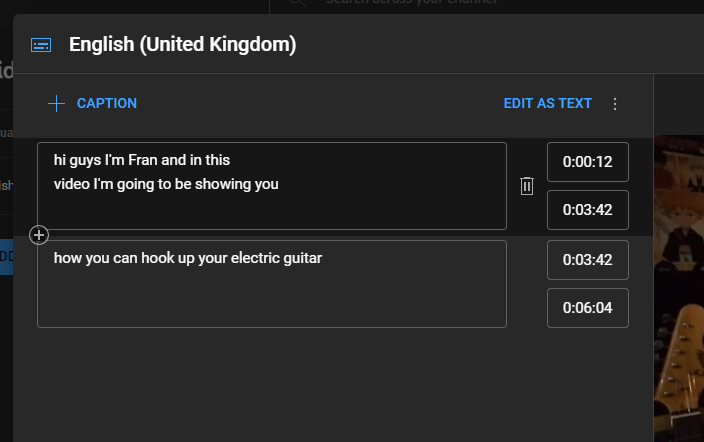Image resolution: width=704 pixels, height=442 pixels.
Task: Switch to EDIT AS TEXT mode
Action: pyautogui.click(x=547, y=103)
